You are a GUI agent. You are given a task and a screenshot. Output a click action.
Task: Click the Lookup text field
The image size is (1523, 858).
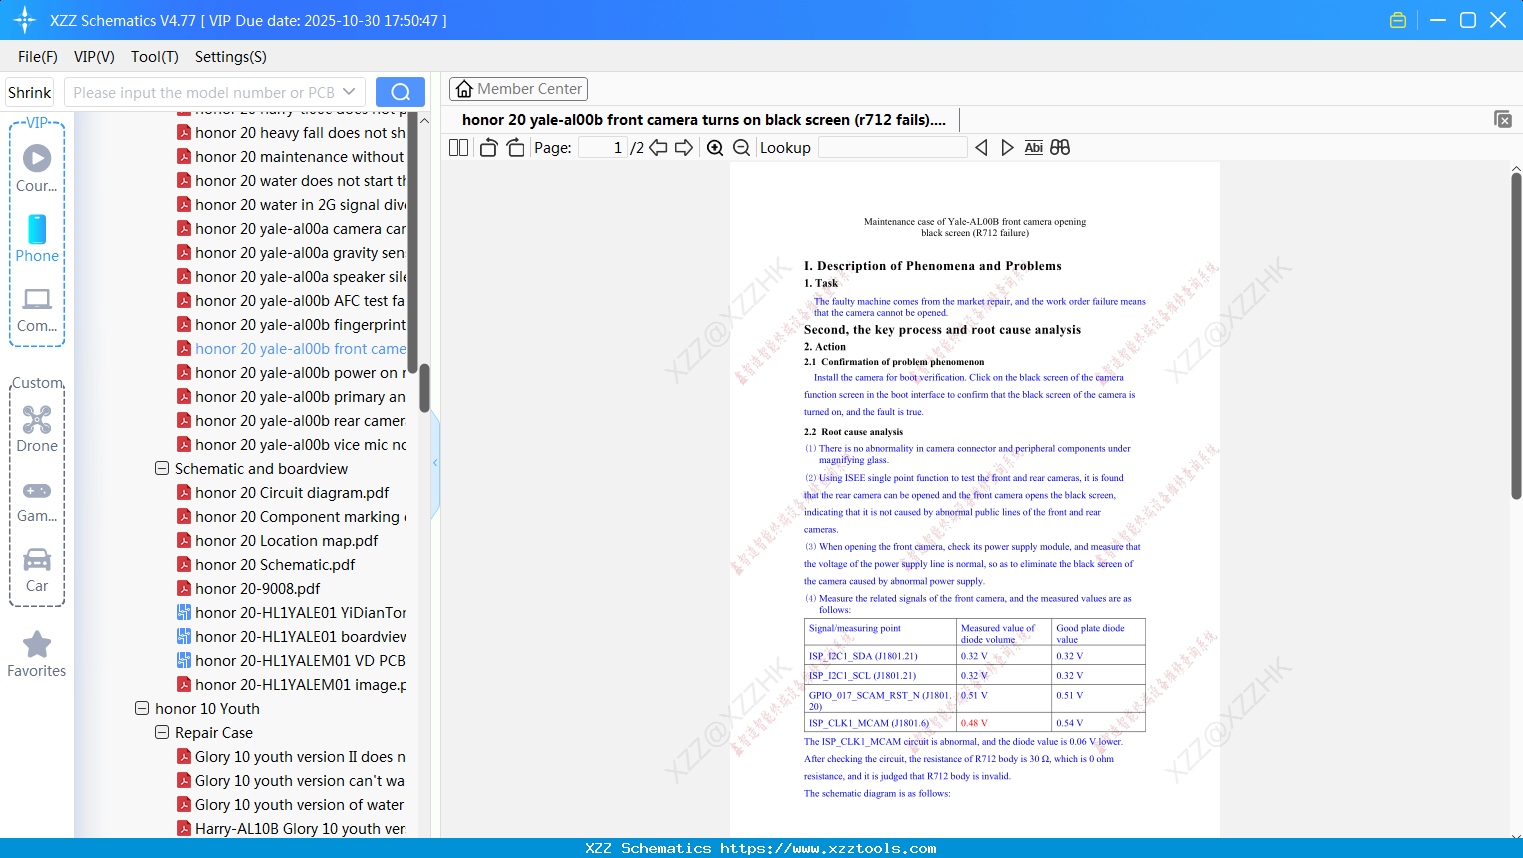[x=892, y=148]
